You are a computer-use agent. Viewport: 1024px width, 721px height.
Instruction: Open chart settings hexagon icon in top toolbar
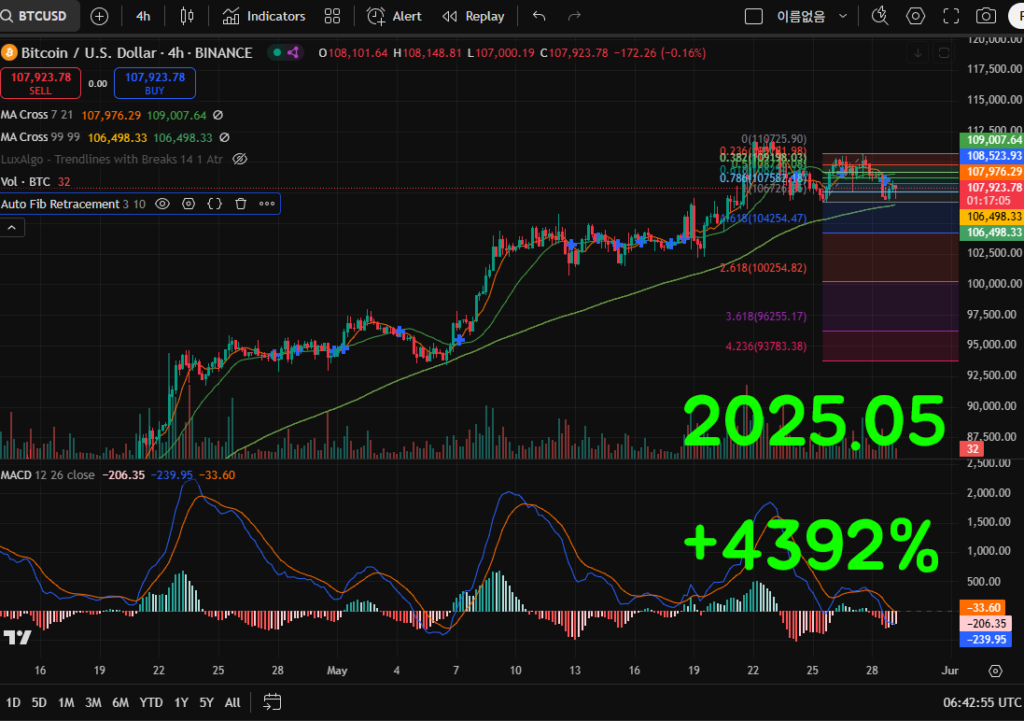(x=916, y=16)
